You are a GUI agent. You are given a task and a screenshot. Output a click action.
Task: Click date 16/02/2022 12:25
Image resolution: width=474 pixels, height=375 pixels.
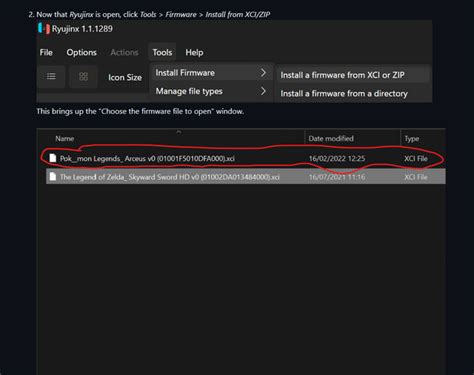pos(337,158)
